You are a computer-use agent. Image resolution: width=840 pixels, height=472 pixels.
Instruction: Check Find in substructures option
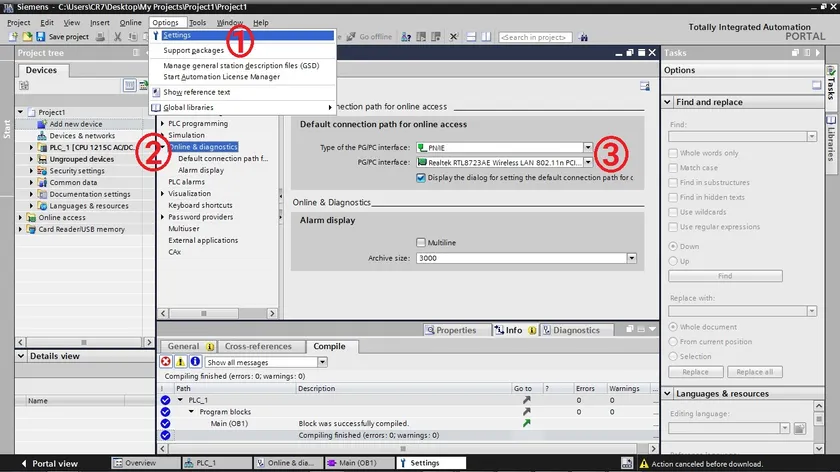673,183
